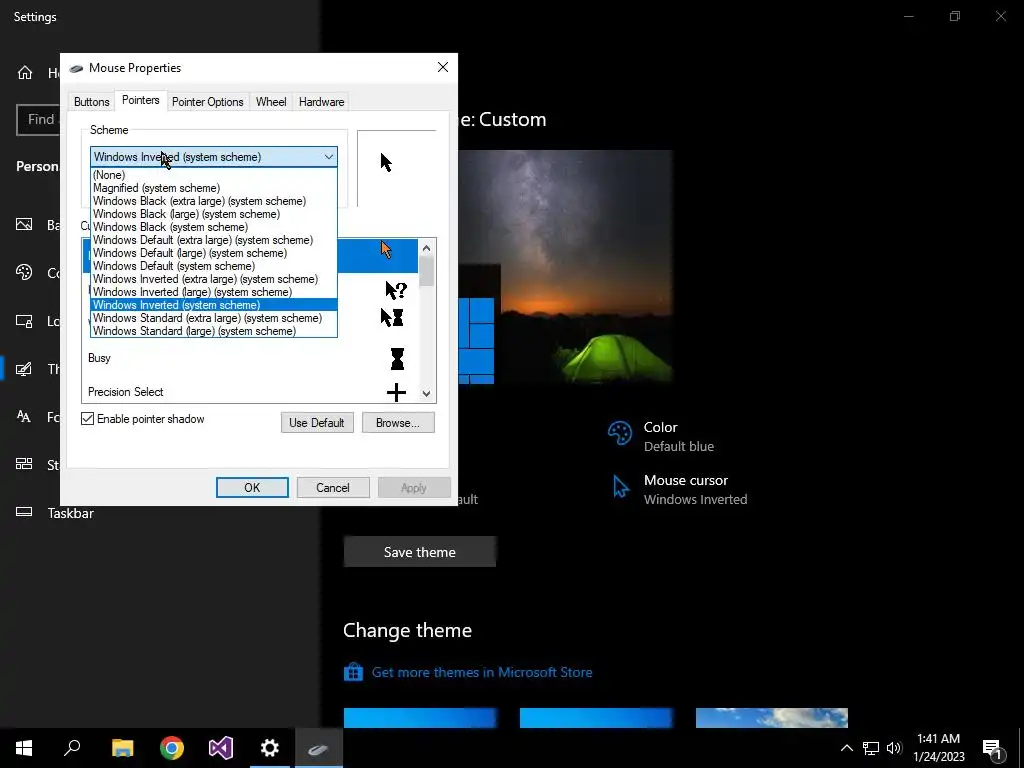Click the Find a setting search box

pos(38,120)
